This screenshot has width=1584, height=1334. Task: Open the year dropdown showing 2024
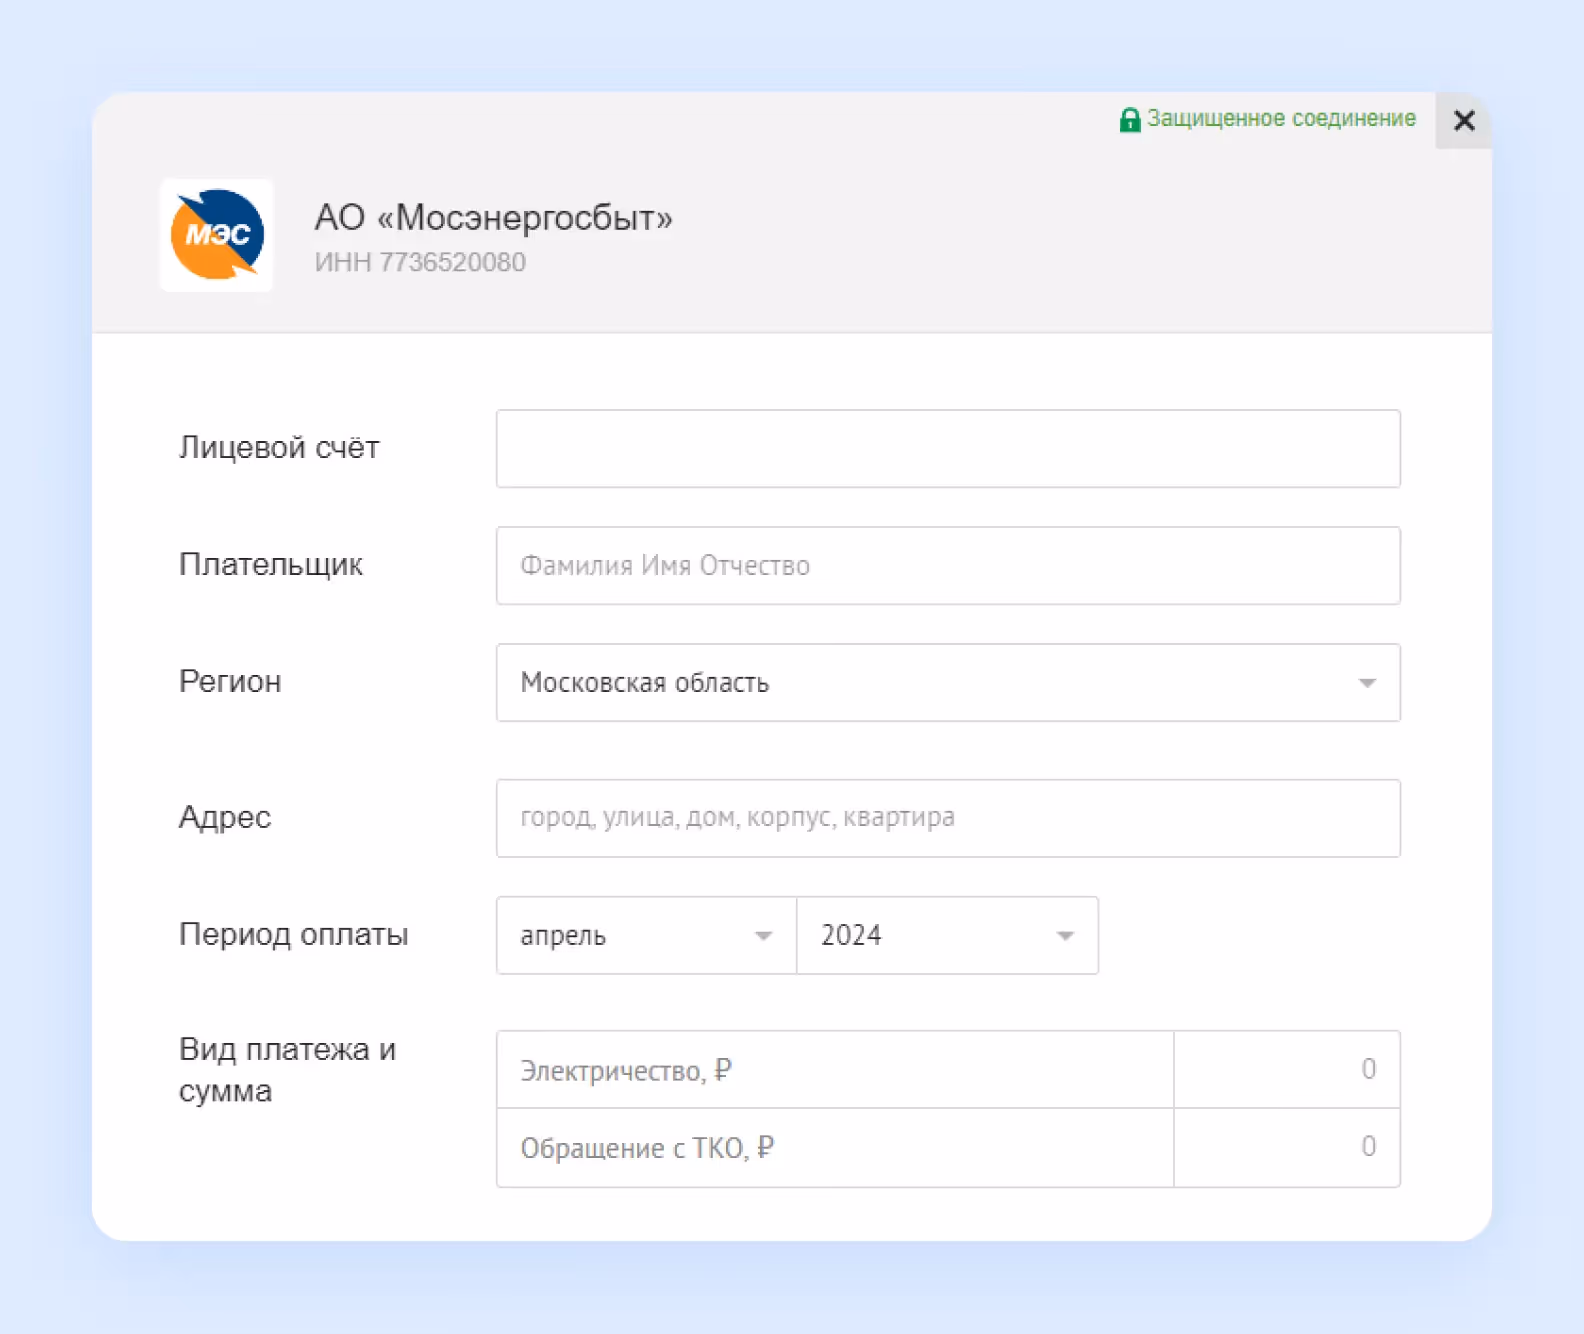[x=947, y=935]
